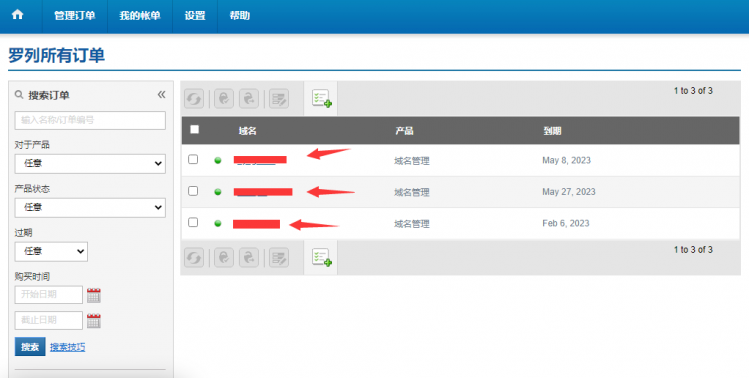Click 域名管理 in the May 27, 2023 row

point(412,193)
